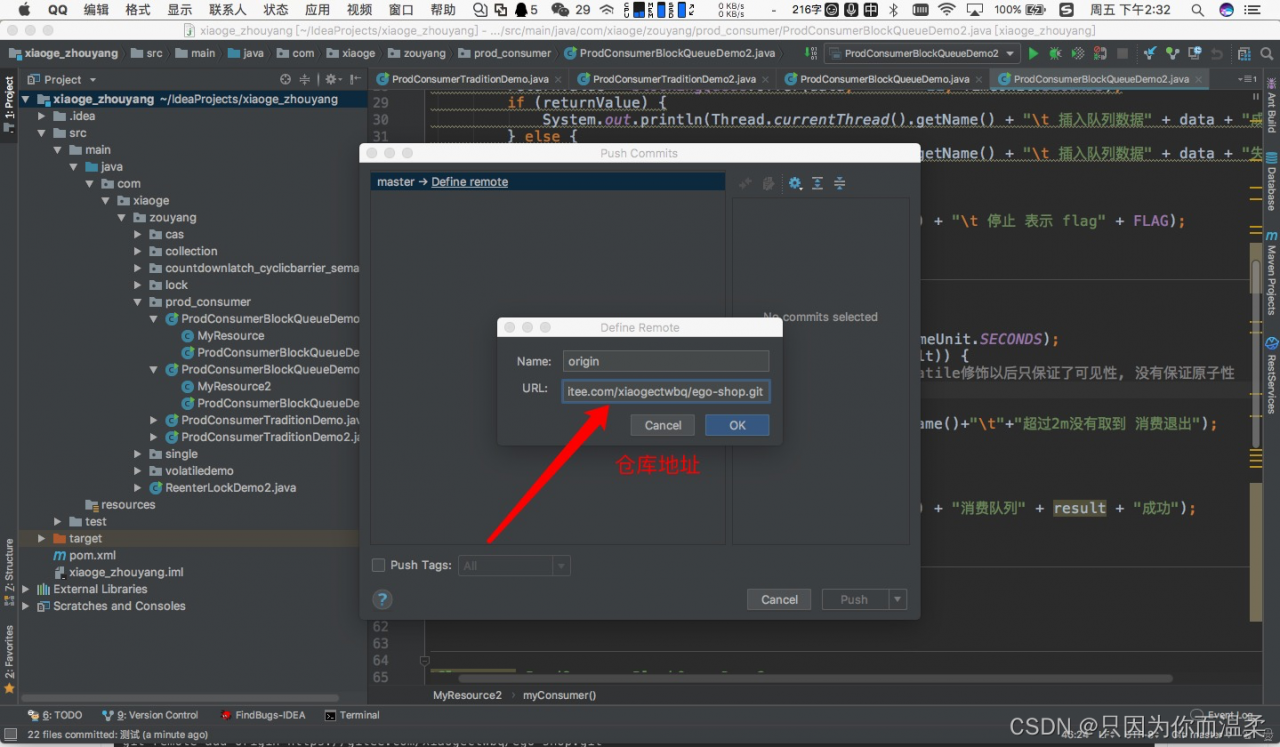Close the ProdConsumerTraditionDemo.java tab
Viewport: 1280px width, 747px height.
click(x=558, y=79)
